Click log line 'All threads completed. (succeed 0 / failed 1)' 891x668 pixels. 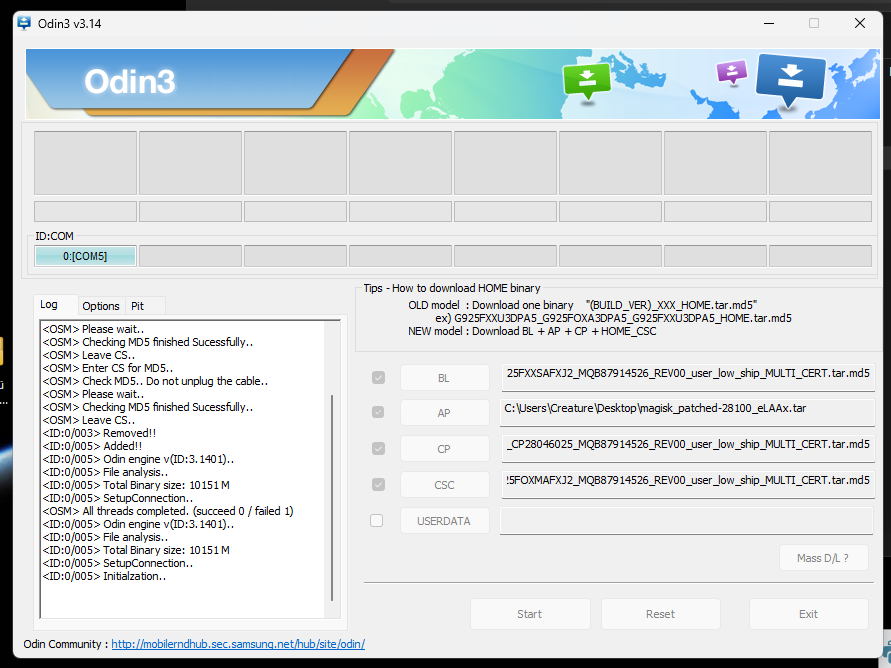pyautogui.click(x=168, y=511)
